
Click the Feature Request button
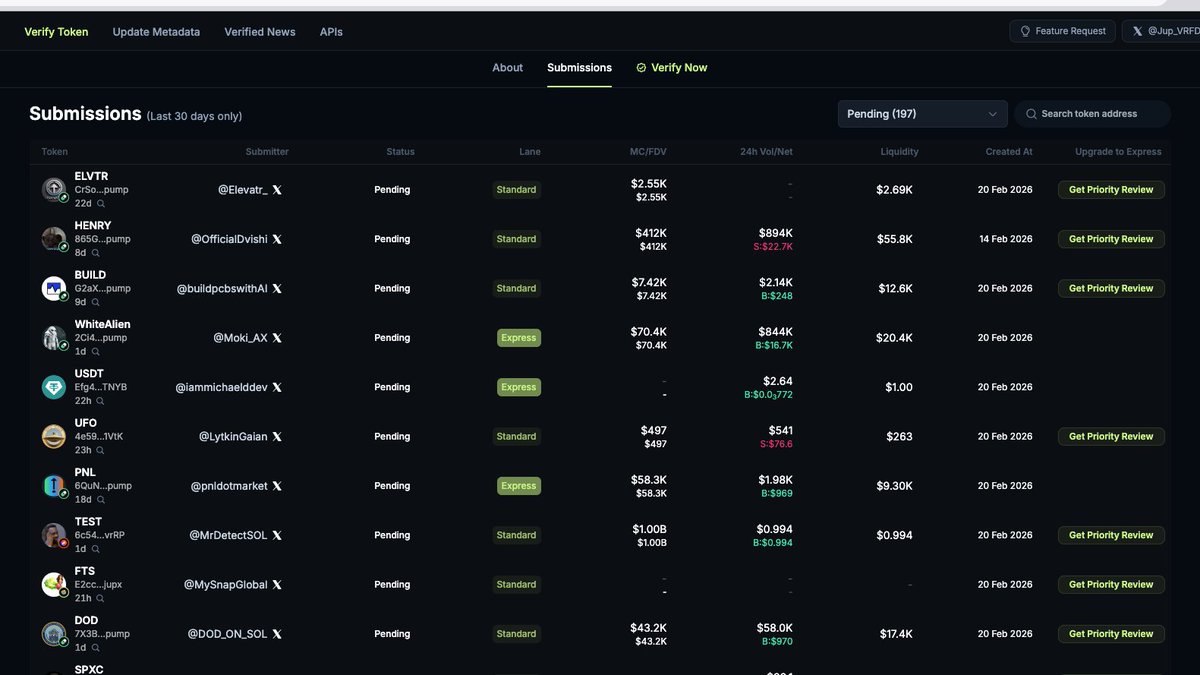(x=1062, y=31)
